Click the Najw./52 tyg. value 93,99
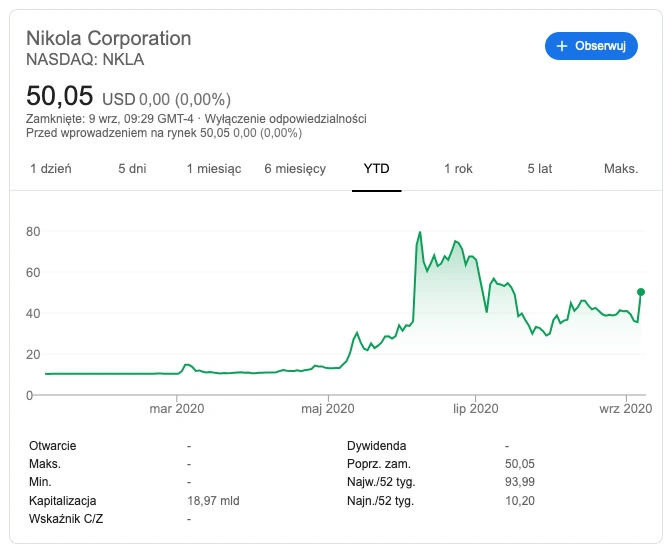This screenshot has height=555, width=672. pos(519,482)
